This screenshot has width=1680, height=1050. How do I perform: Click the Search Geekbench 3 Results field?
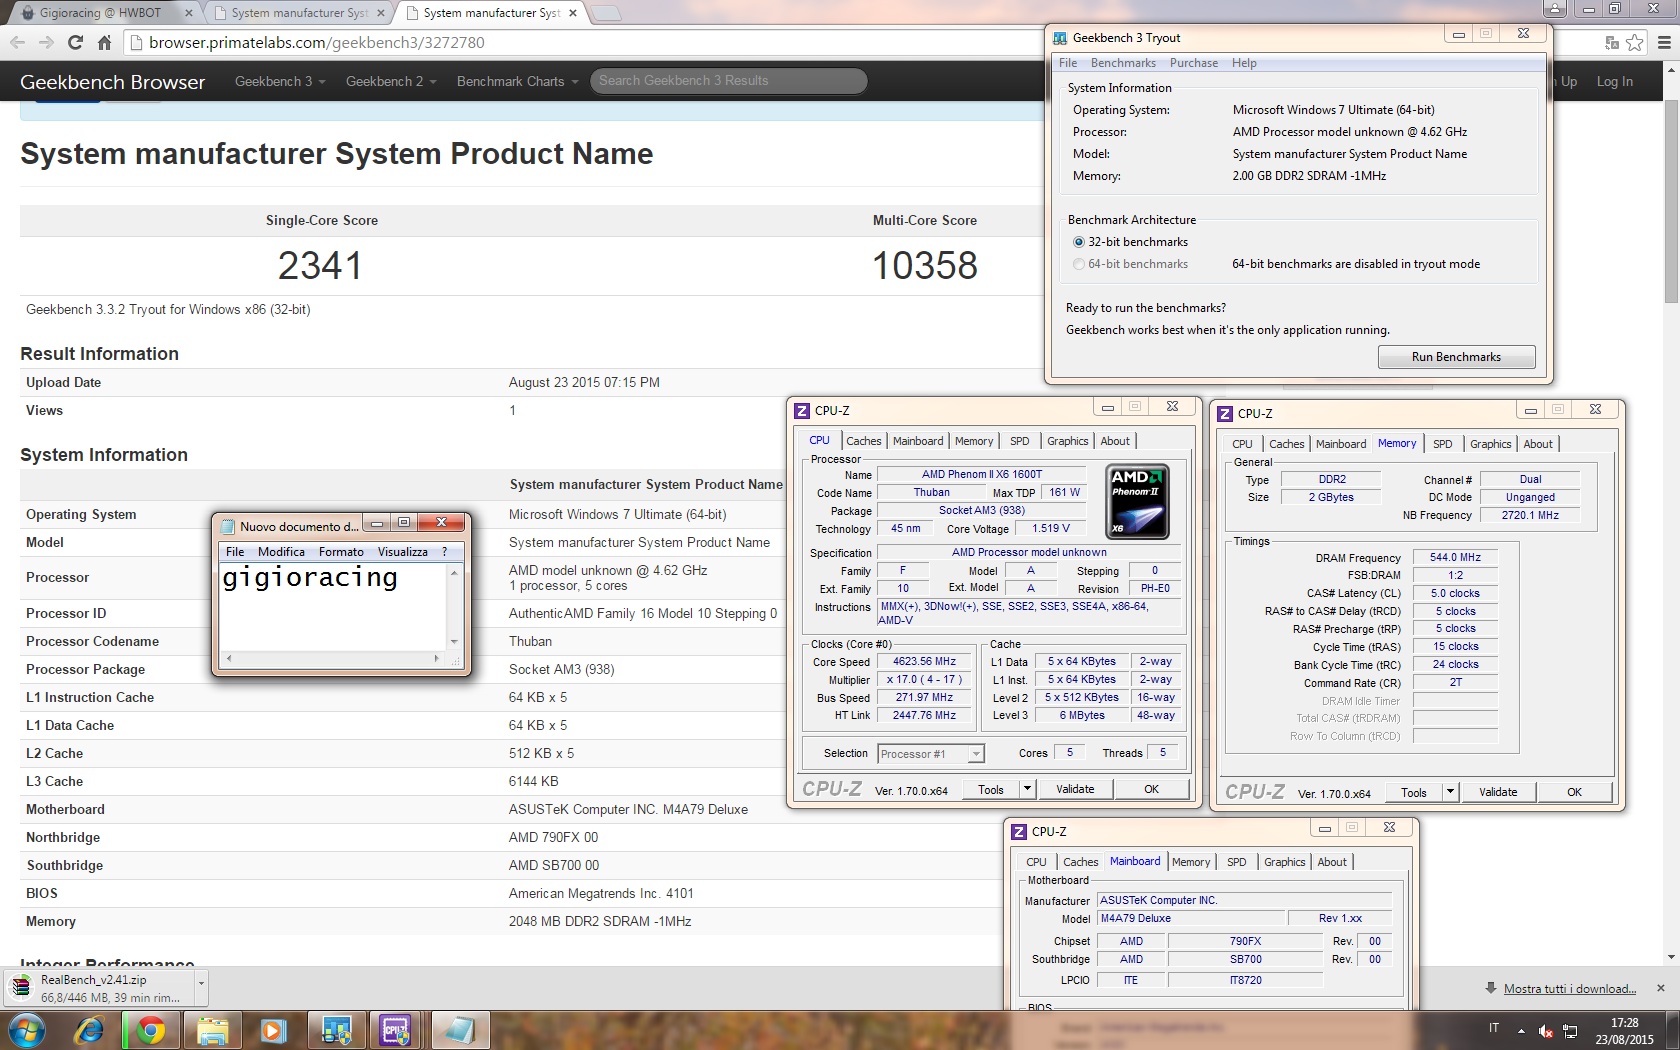pos(728,81)
